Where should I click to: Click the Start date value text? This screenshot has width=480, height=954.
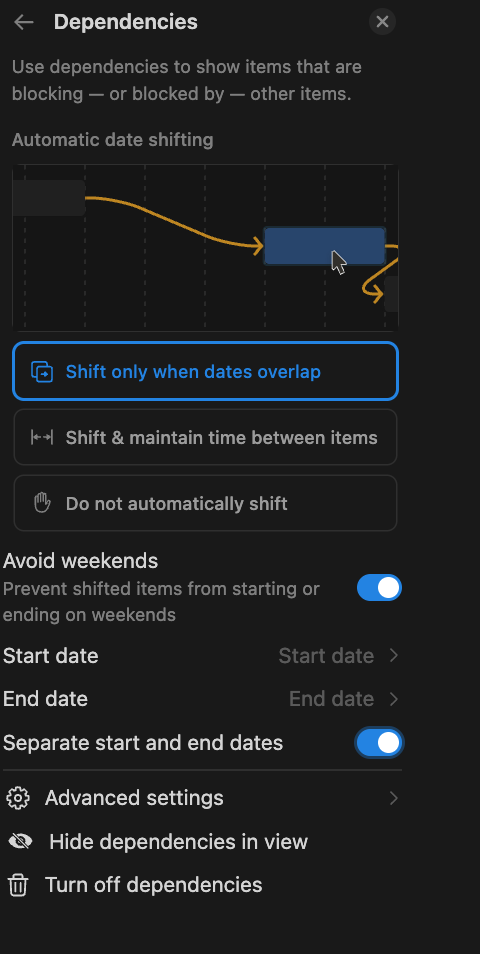click(x=326, y=655)
